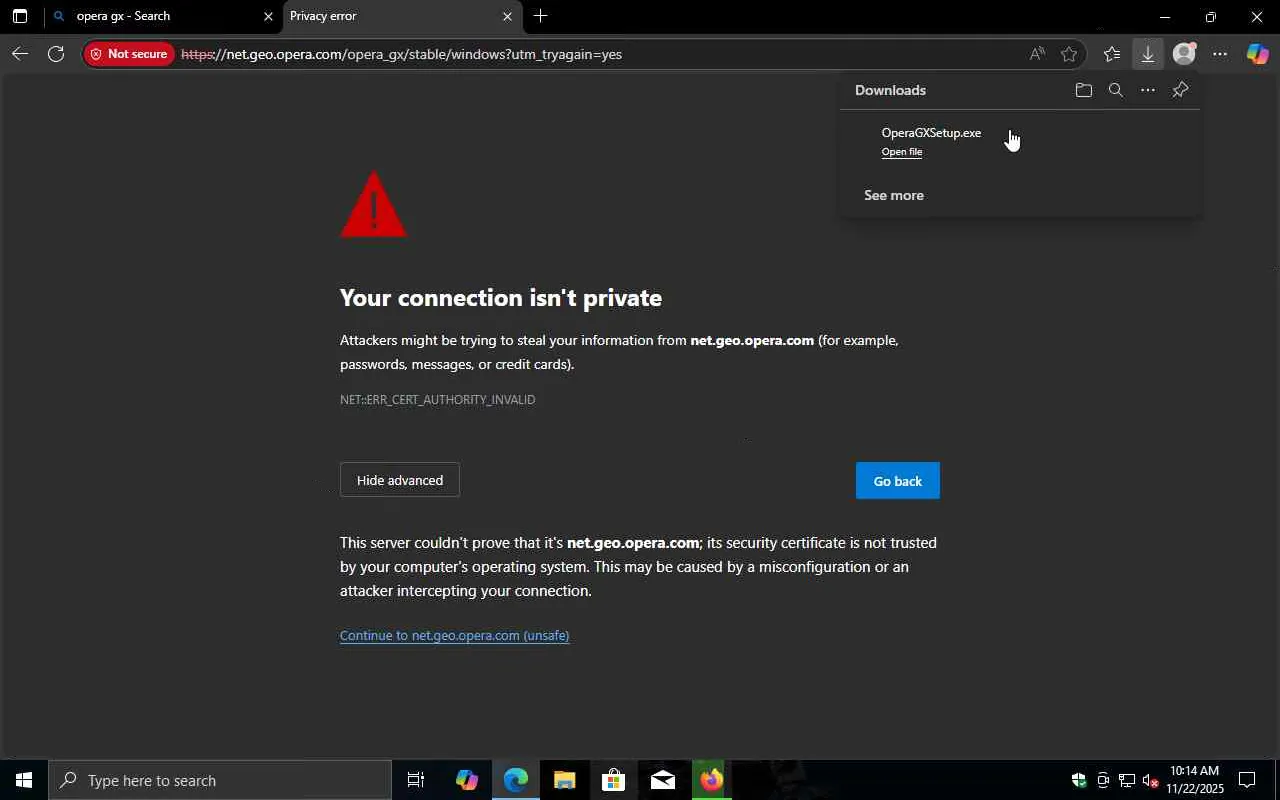Open the notifications action center

point(1247,780)
